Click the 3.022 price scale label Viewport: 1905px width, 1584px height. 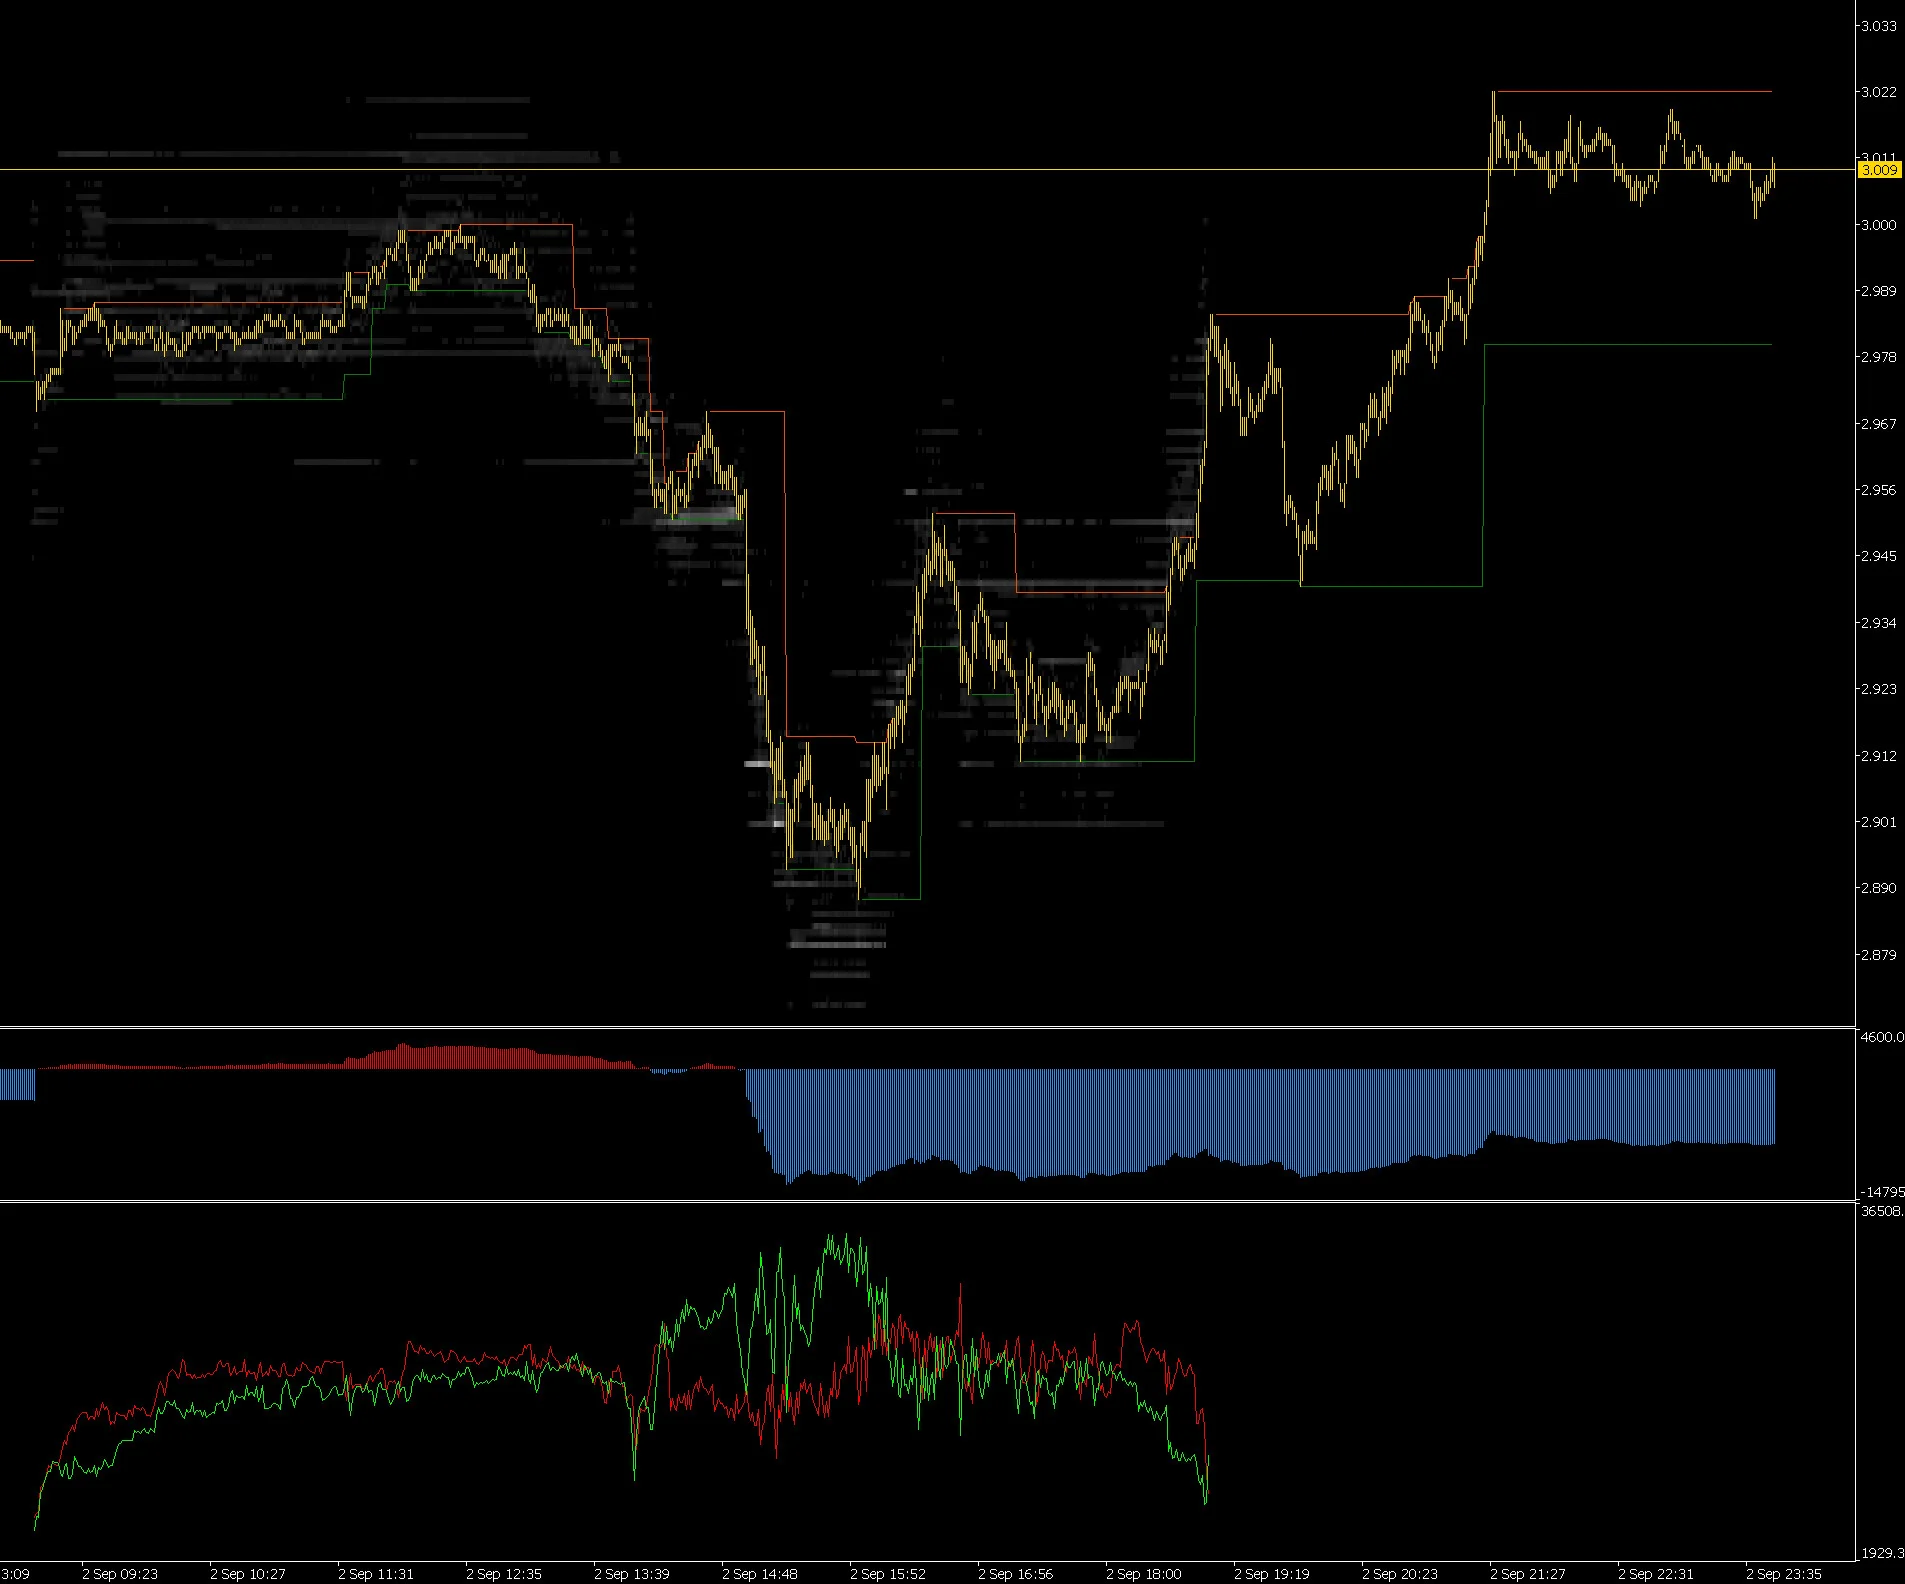pyautogui.click(x=1878, y=92)
